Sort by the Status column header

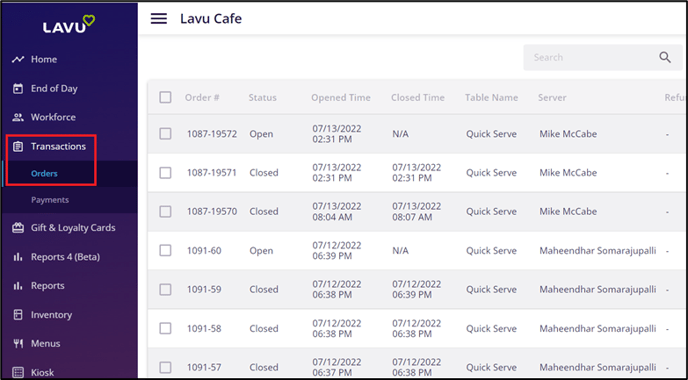pos(262,97)
